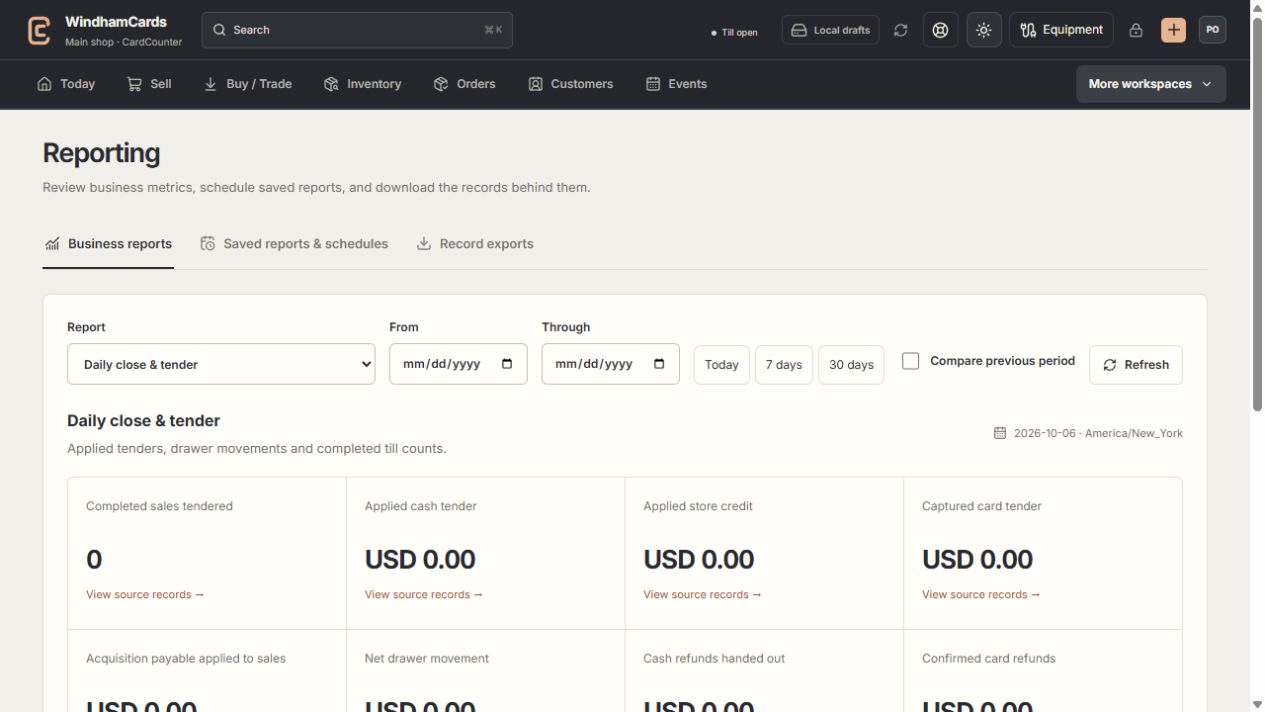Set range to Today
The height and width of the screenshot is (712, 1265).
pos(722,365)
